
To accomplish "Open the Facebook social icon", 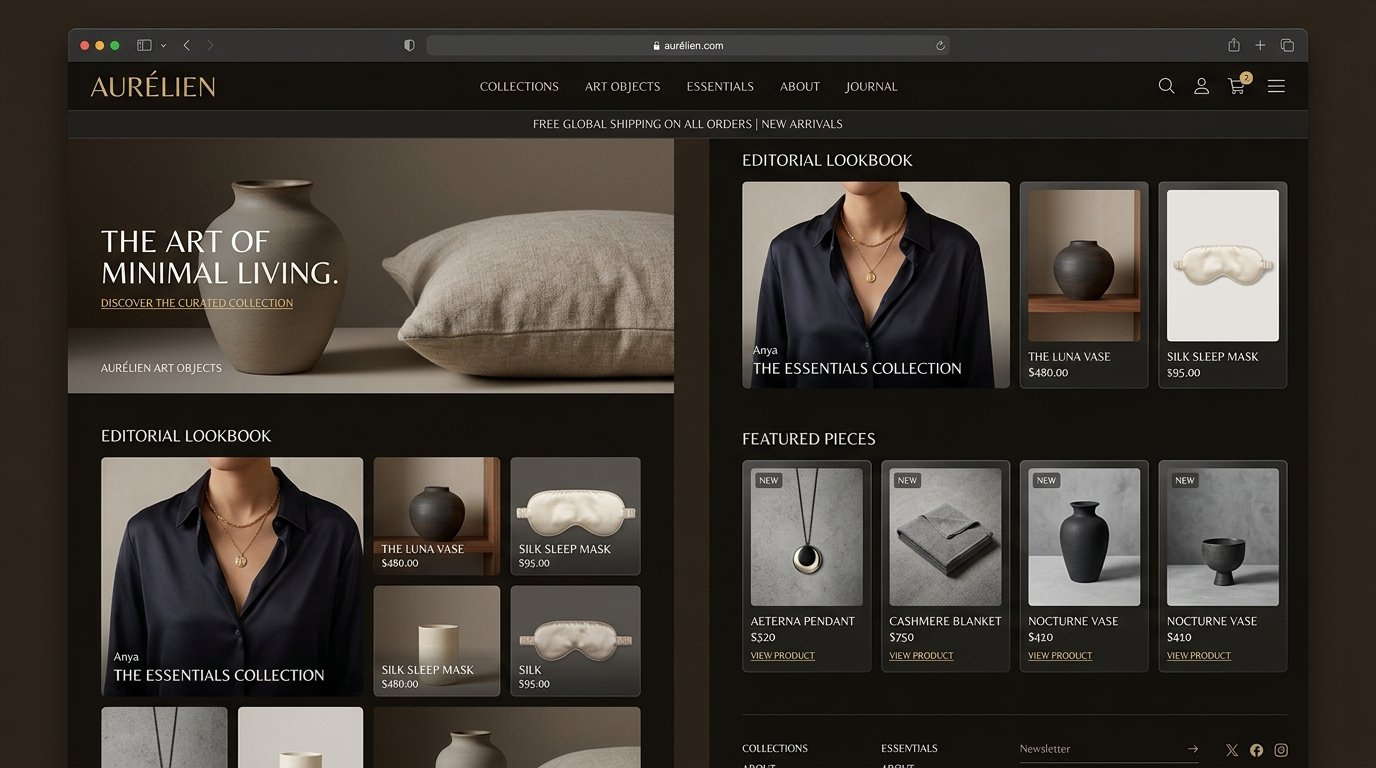I will (x=1256, y=750).
